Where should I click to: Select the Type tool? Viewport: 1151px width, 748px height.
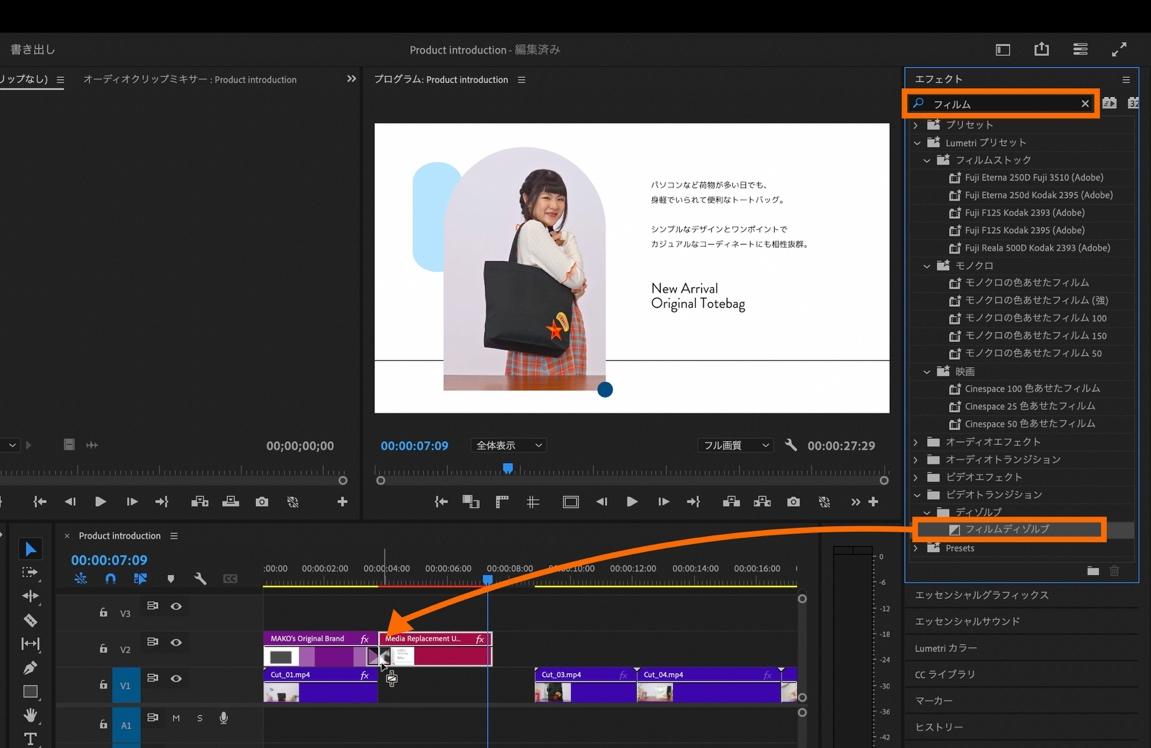tap(30, 739)
